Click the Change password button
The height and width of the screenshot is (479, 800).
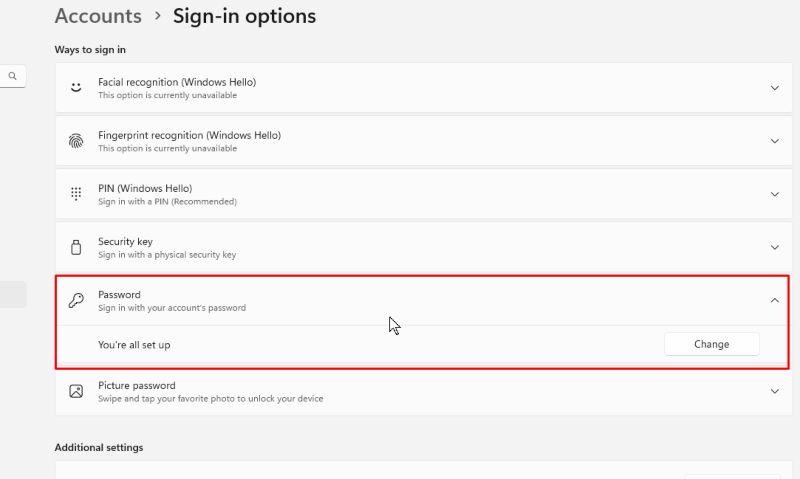(x=712, y=344)
